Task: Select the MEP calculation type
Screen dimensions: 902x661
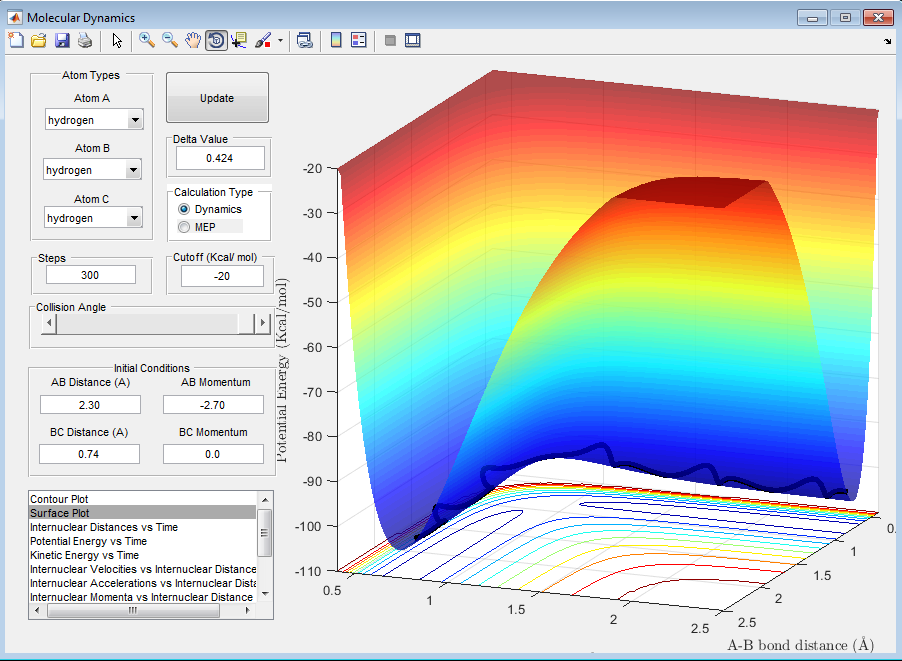Action: click(x=184, y=227)
